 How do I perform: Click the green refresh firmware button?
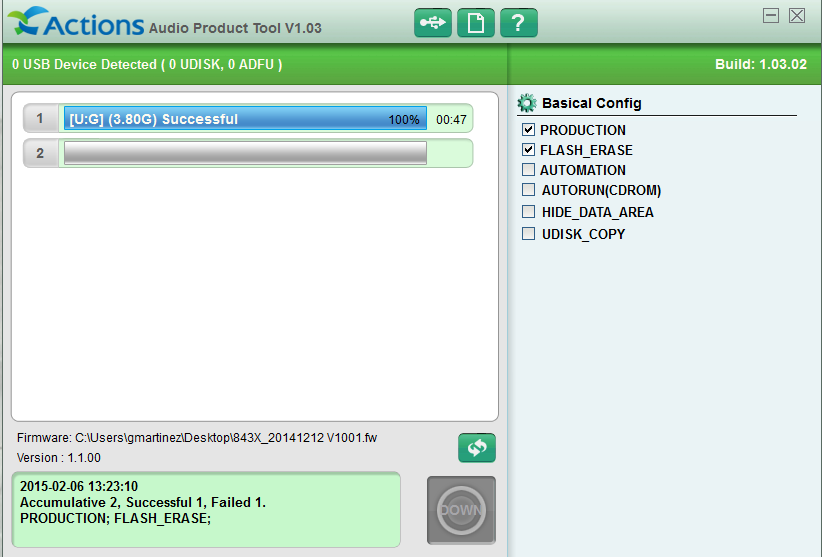[x=477, y=447]
